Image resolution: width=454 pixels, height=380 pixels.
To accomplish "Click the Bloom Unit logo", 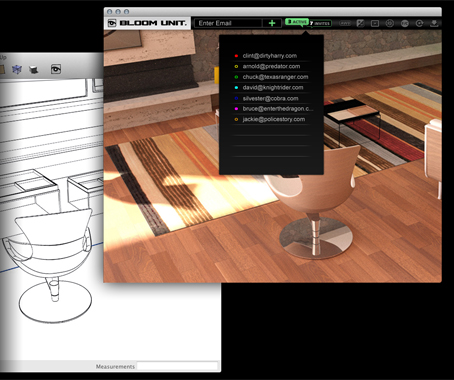I will pos(147,23).
